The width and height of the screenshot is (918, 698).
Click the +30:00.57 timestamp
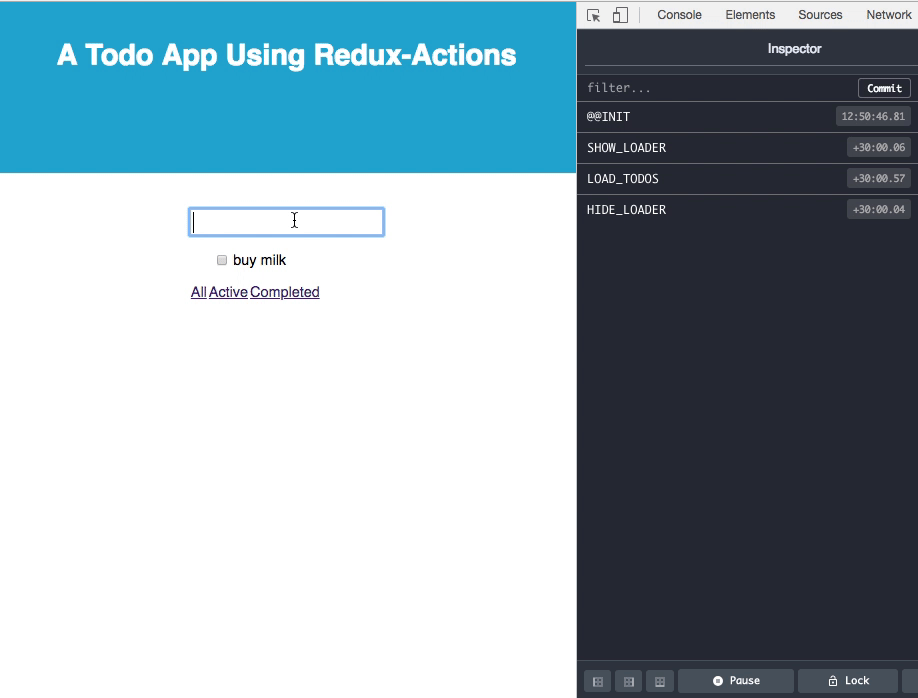879,179
